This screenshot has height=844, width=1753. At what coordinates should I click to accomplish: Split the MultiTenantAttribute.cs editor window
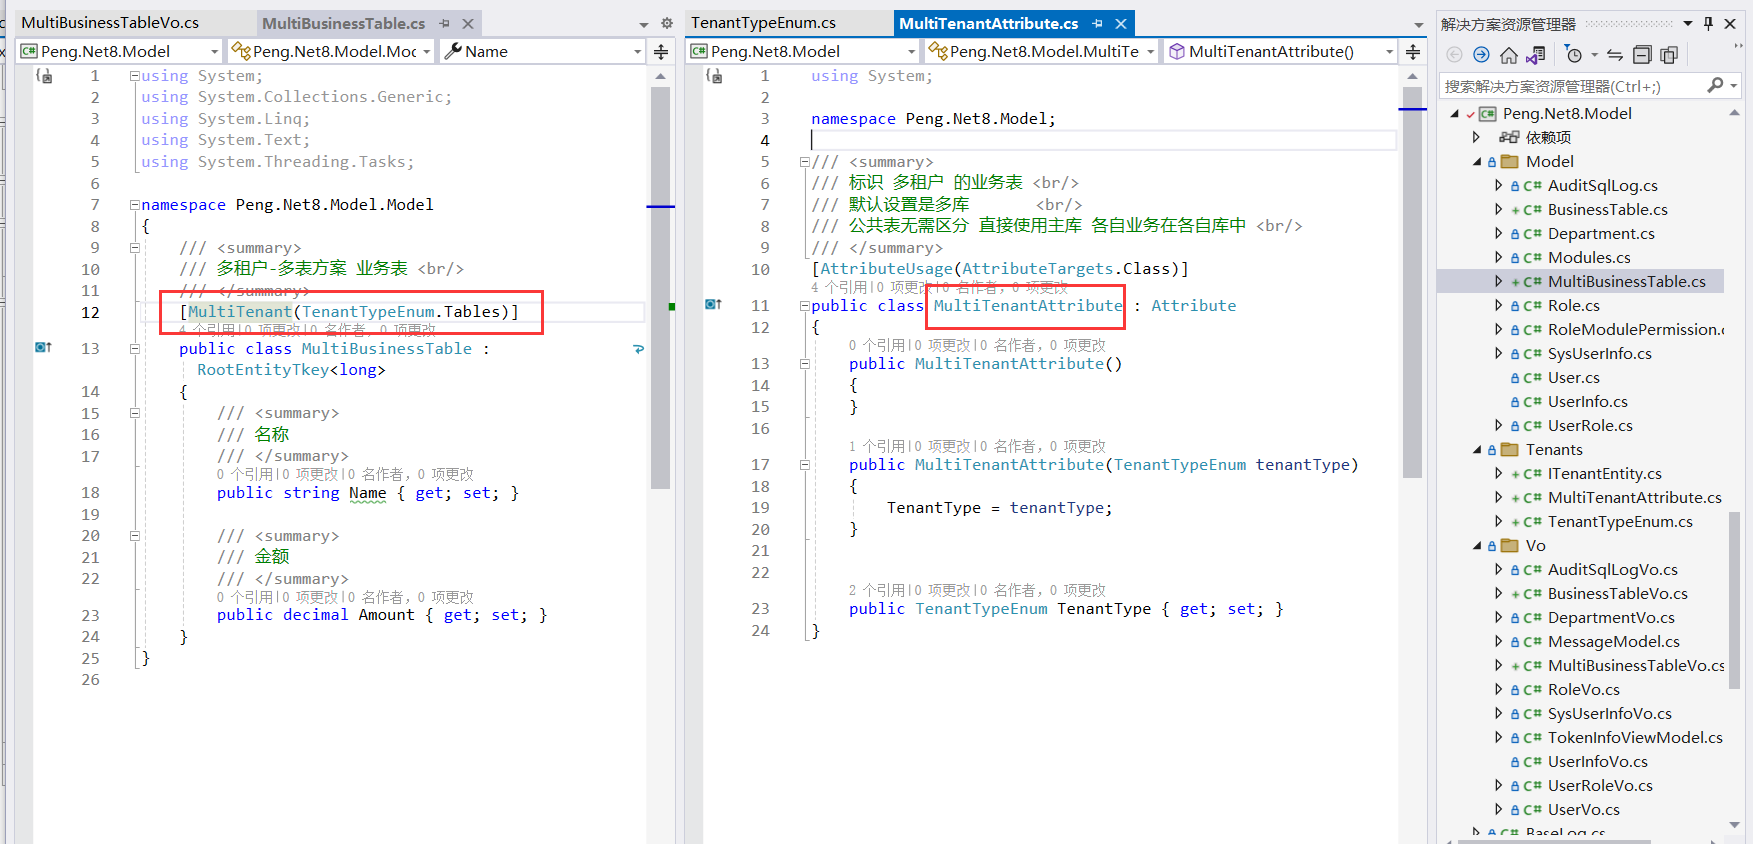click(x=1413, y=51)
